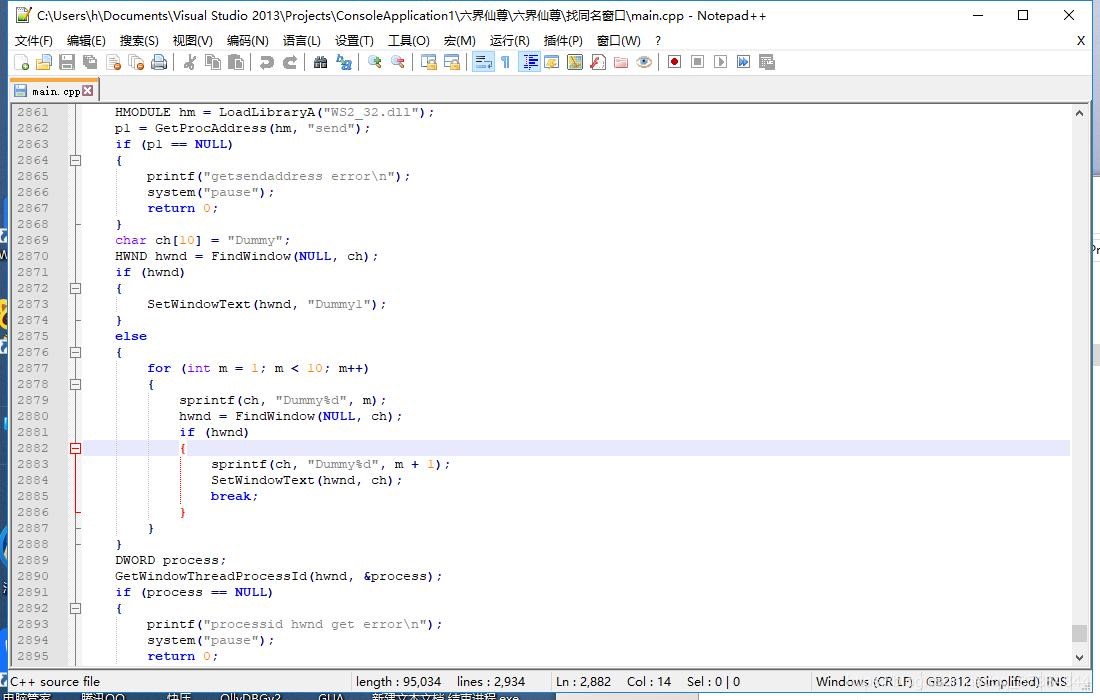Click the Stop recording macro icon

[697, 62]
